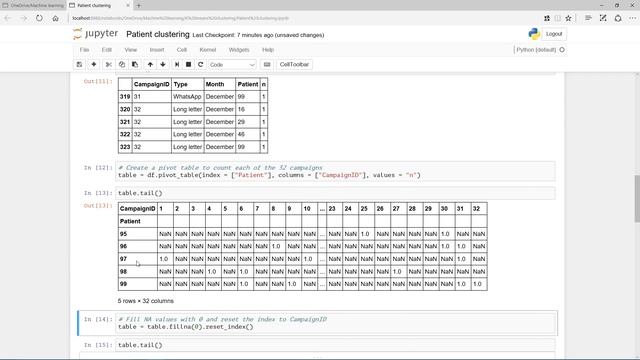The width and height of the screenshot is (640, 360).
Task: Click the page vertical scrollbar thumb
Action: point(637,199)
